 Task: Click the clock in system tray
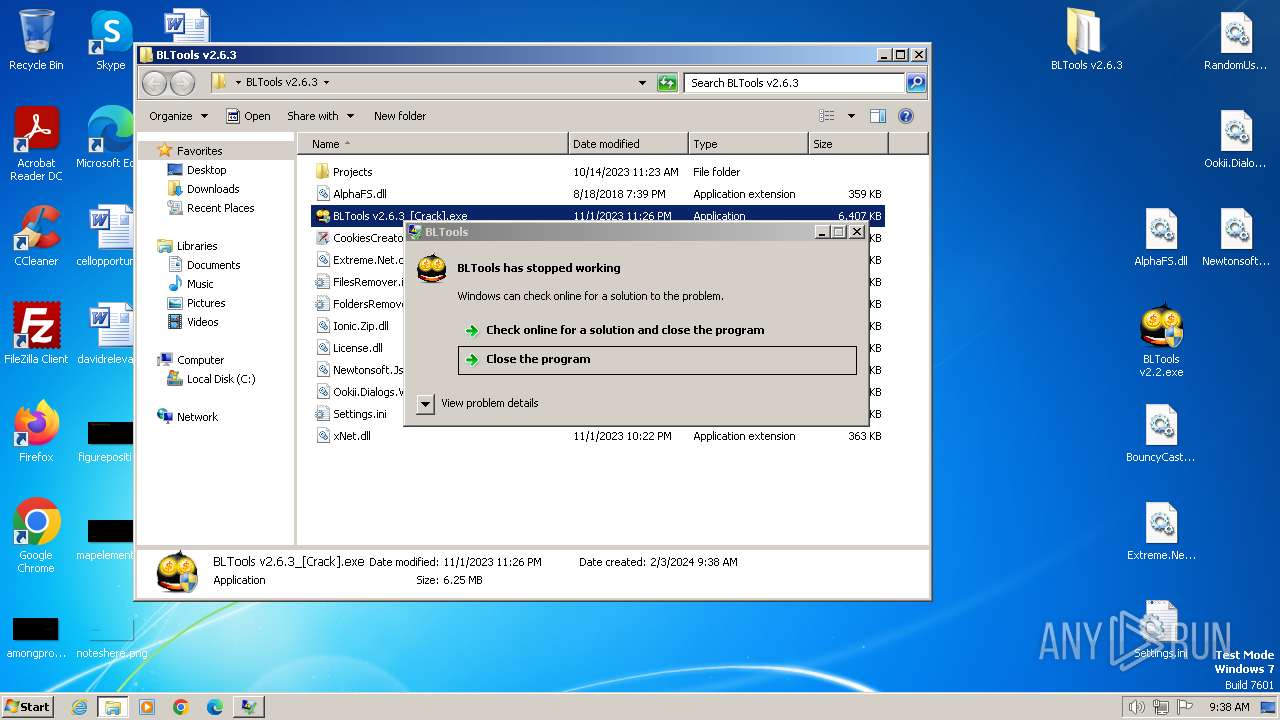pos(1229,707)
